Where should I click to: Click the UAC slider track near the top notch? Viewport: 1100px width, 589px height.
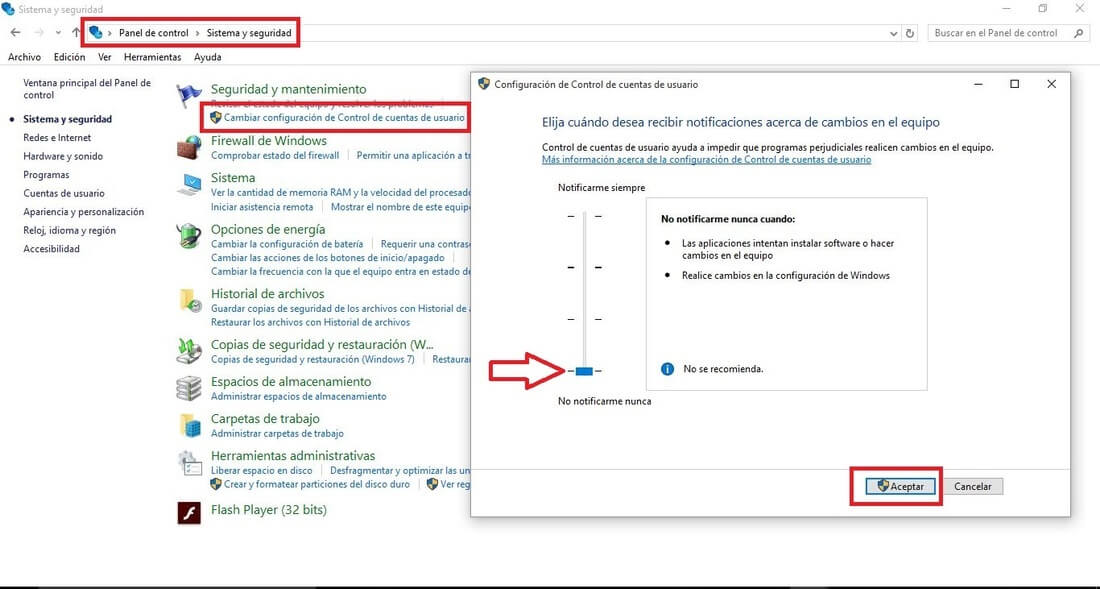click(584, 217)
